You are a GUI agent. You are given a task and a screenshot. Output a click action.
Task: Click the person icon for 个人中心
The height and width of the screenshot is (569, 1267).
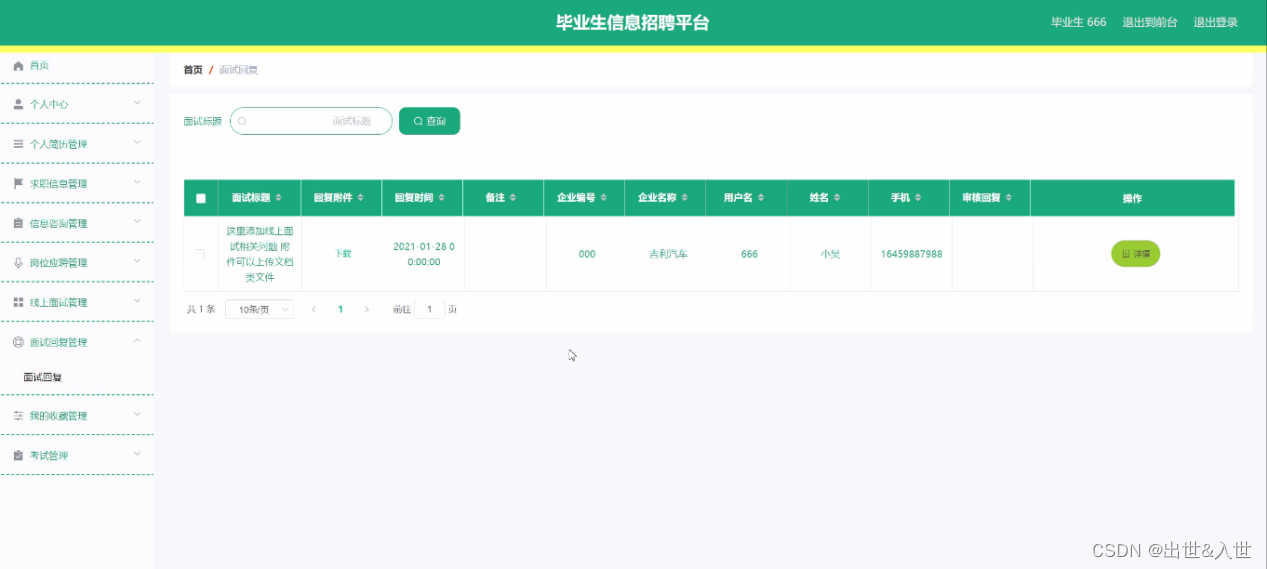(18, 104)
